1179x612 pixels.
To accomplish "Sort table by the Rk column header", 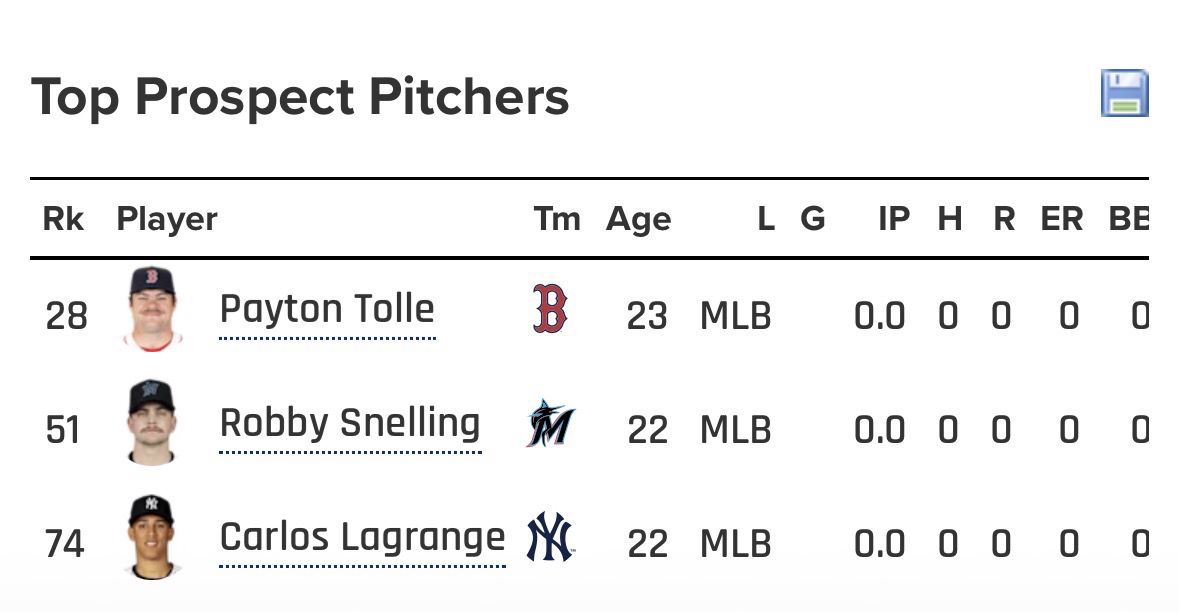I will point(63,219).
